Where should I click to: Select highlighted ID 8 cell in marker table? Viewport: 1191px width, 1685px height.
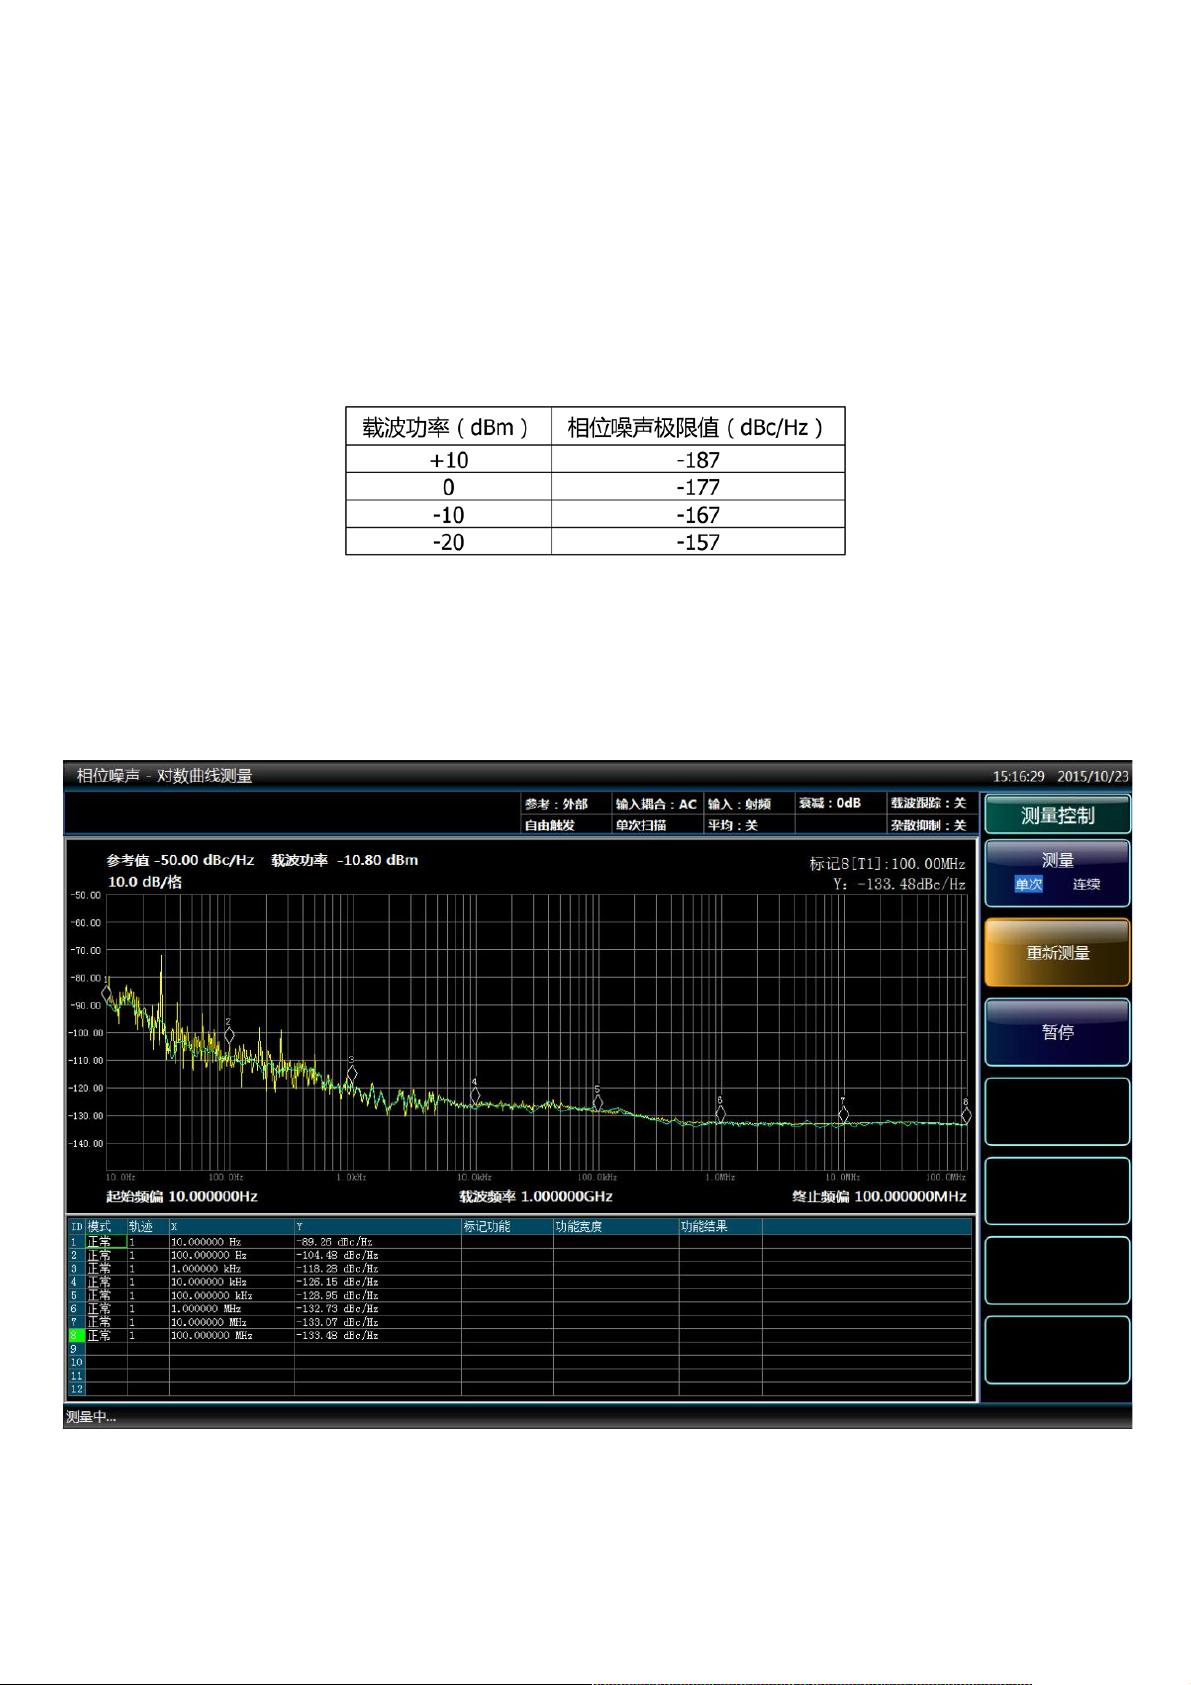pyautogui.click(x=76, y=1336)
